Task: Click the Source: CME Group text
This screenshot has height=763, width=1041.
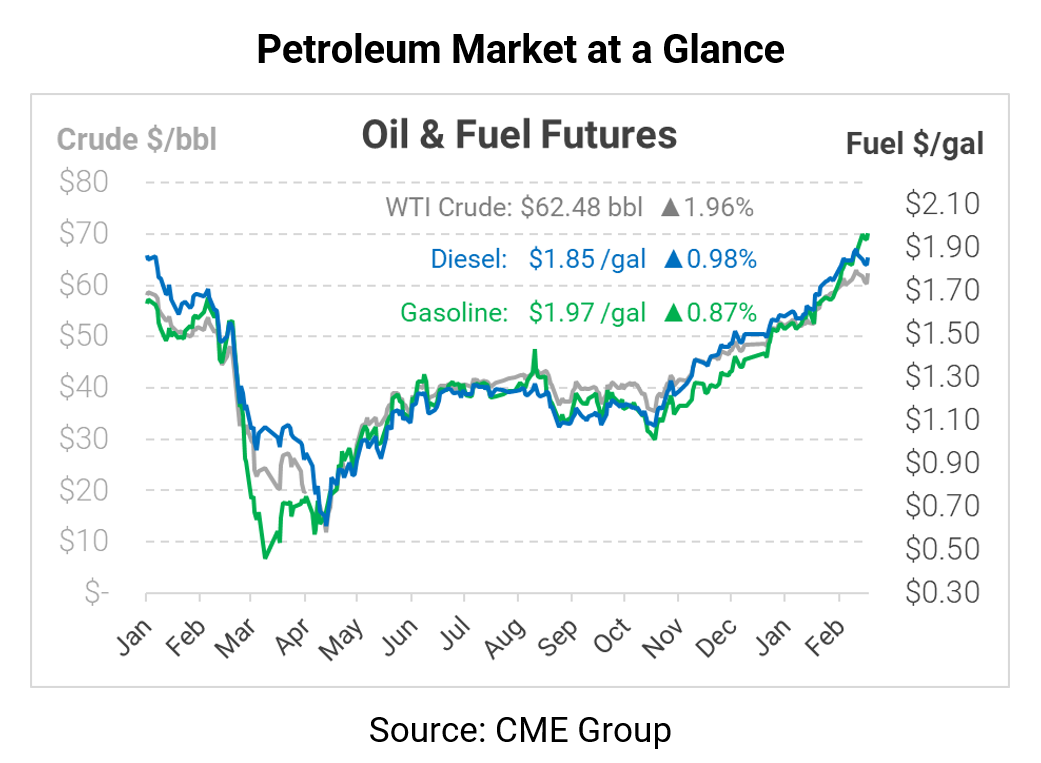Action: 520,729
